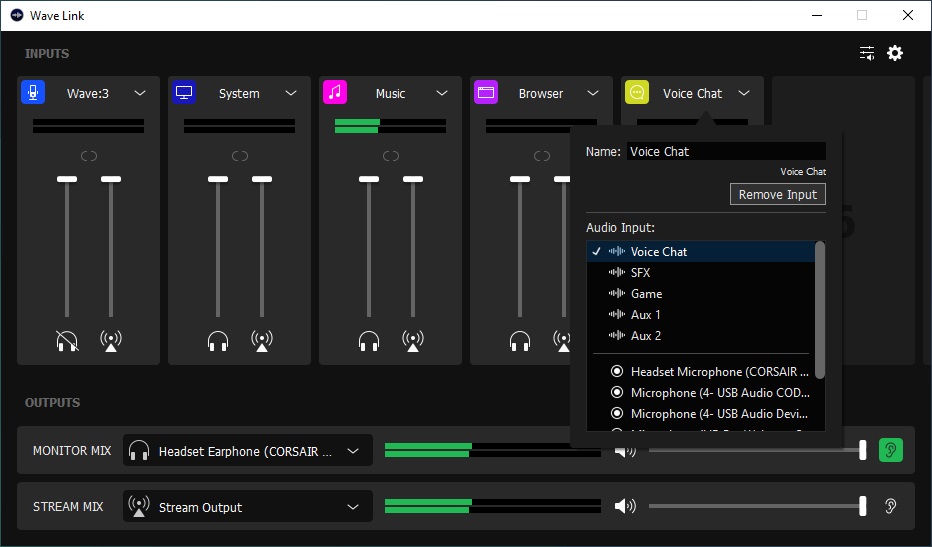Select Game as audio input

(x=701, y=294)
